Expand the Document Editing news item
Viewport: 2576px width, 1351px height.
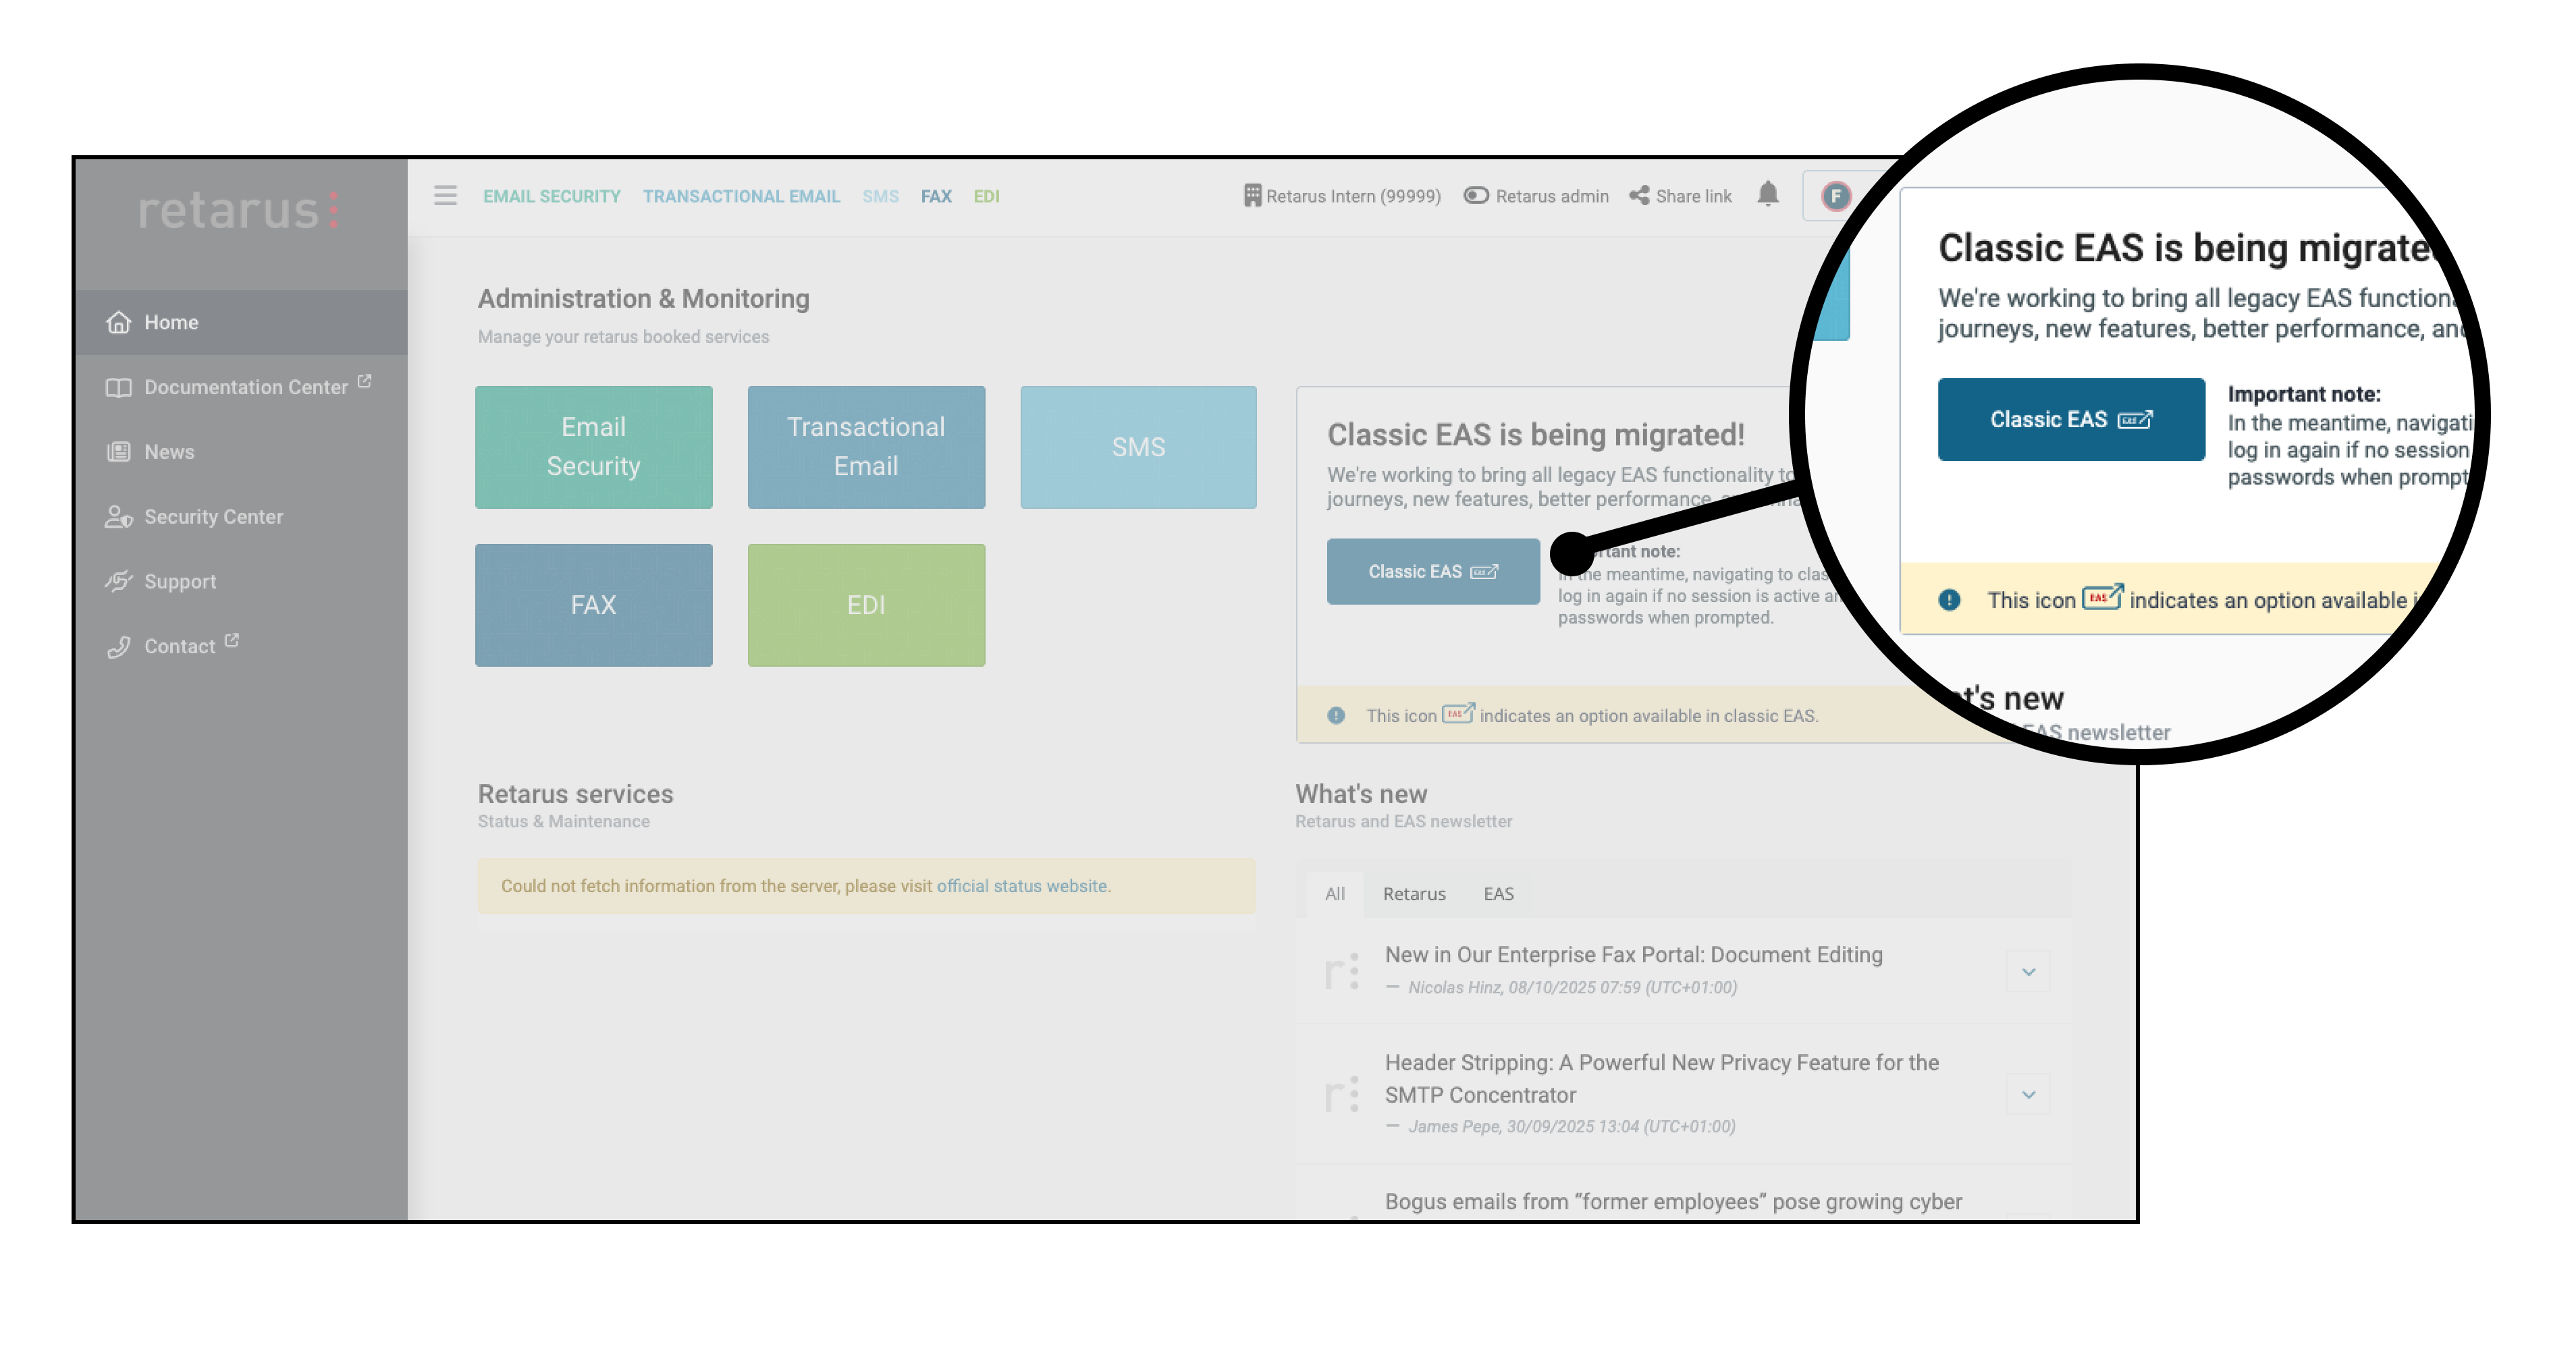tap(2028, 971)
